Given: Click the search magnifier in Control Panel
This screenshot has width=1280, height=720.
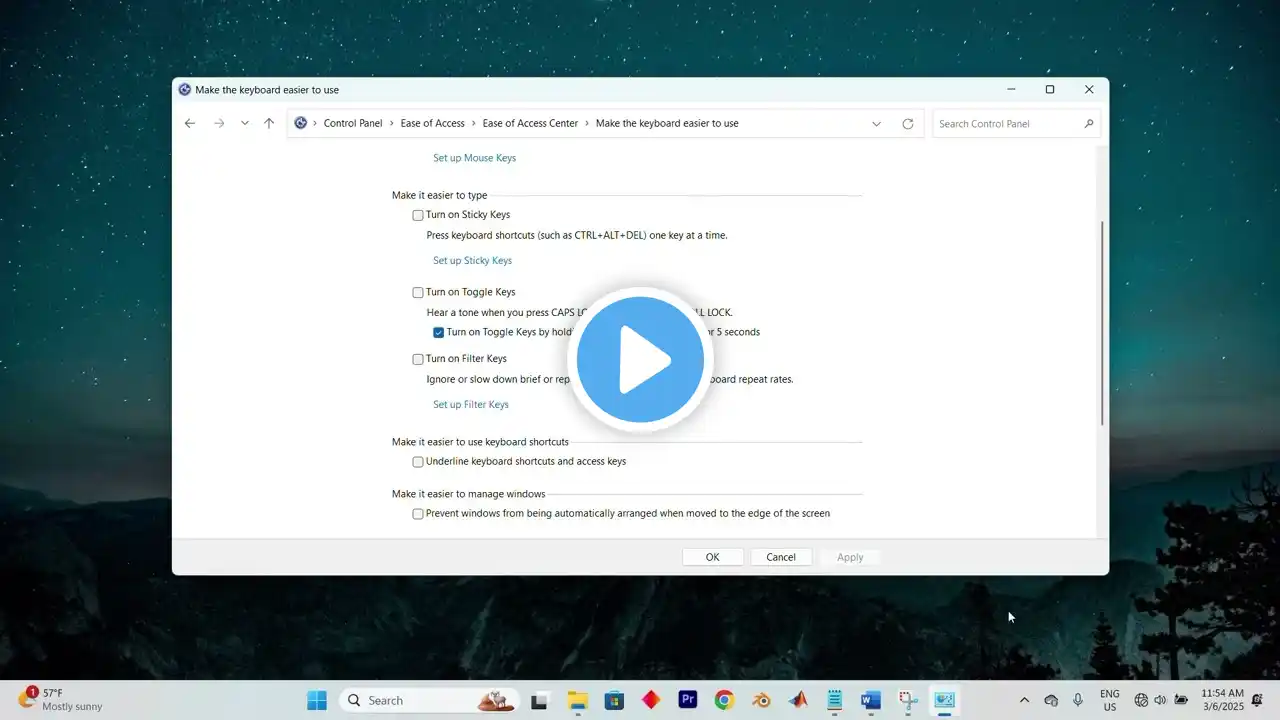Looking at the screenshot, I should point(1089,123).
